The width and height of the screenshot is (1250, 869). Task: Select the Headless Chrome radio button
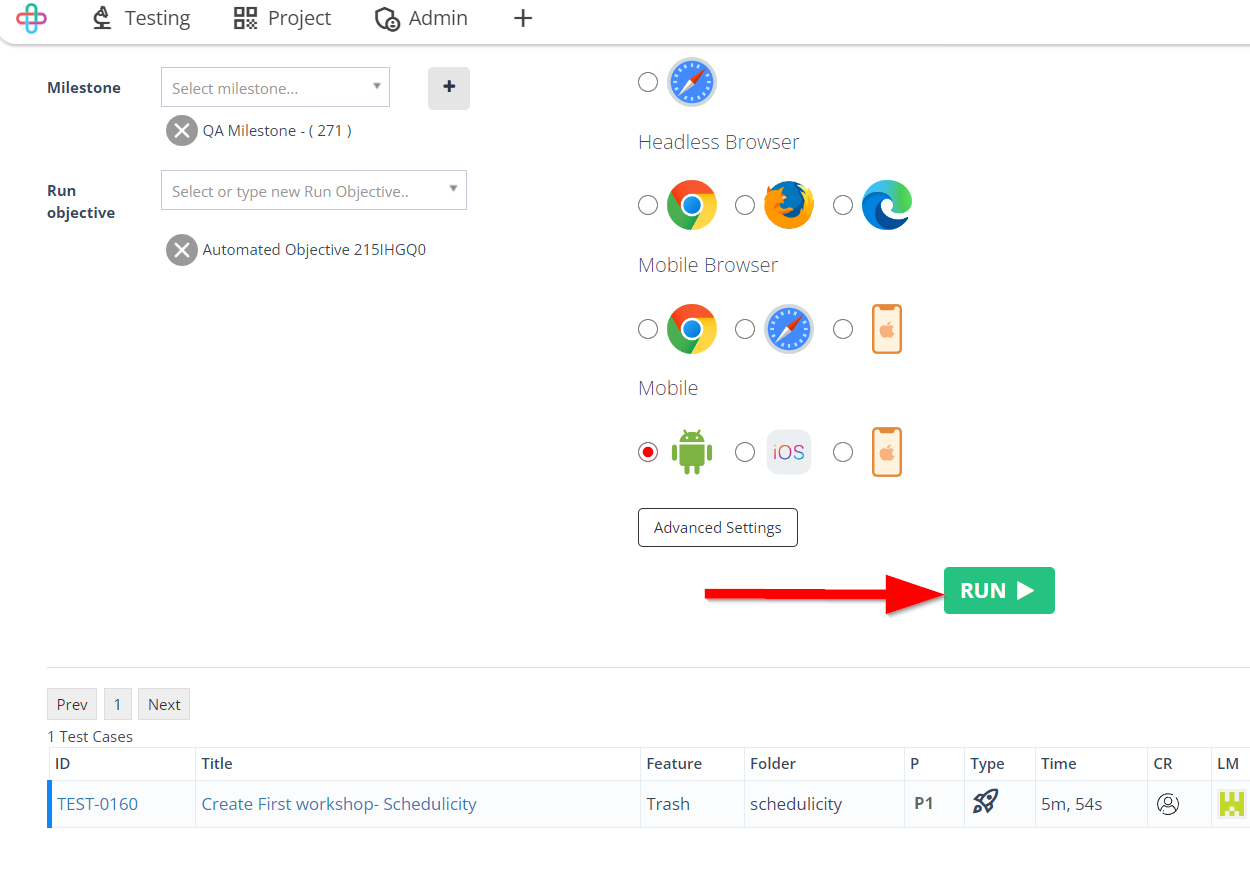click(648, 205)
